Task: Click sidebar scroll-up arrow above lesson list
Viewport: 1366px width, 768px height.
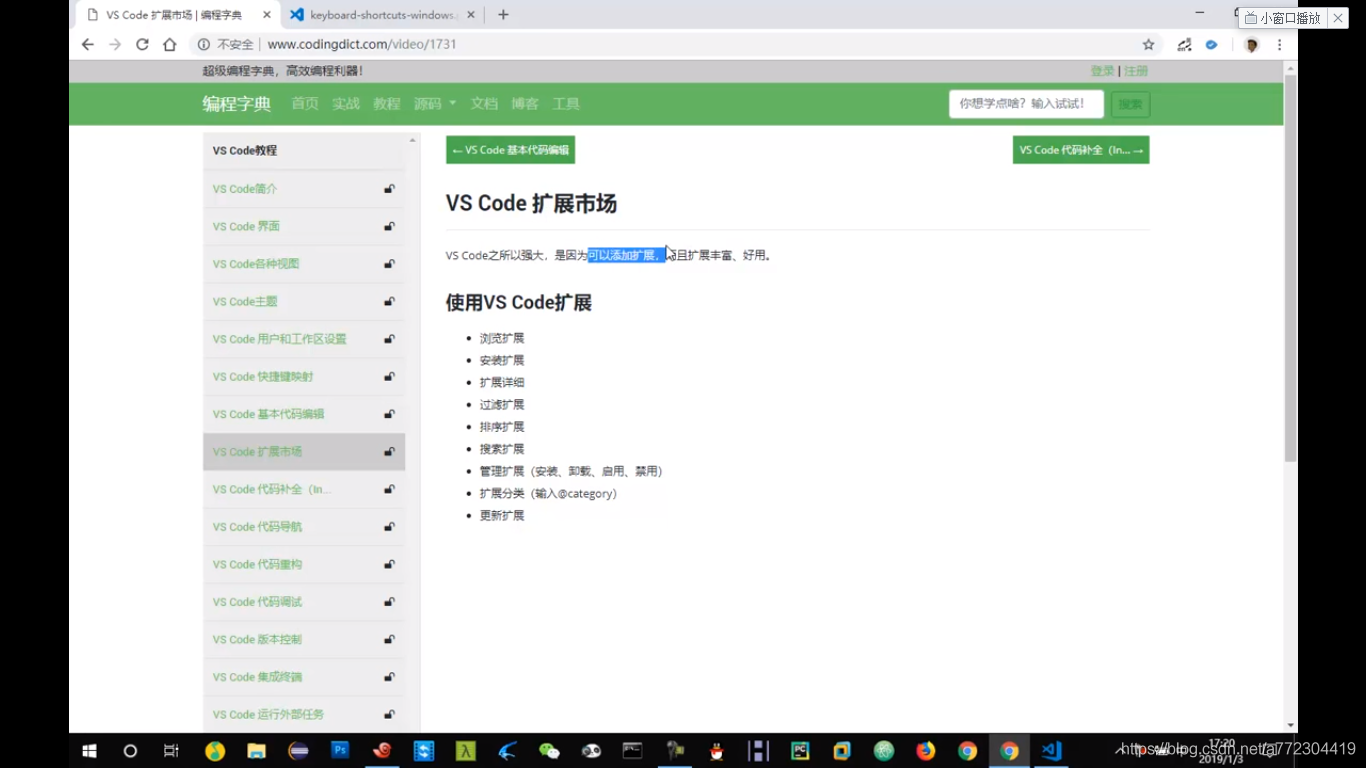Action: (x=412, y=141)
